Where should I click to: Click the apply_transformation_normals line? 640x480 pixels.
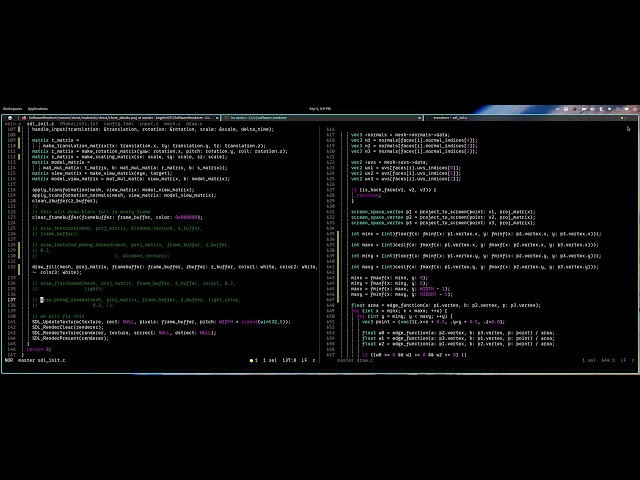pos(124,196)
